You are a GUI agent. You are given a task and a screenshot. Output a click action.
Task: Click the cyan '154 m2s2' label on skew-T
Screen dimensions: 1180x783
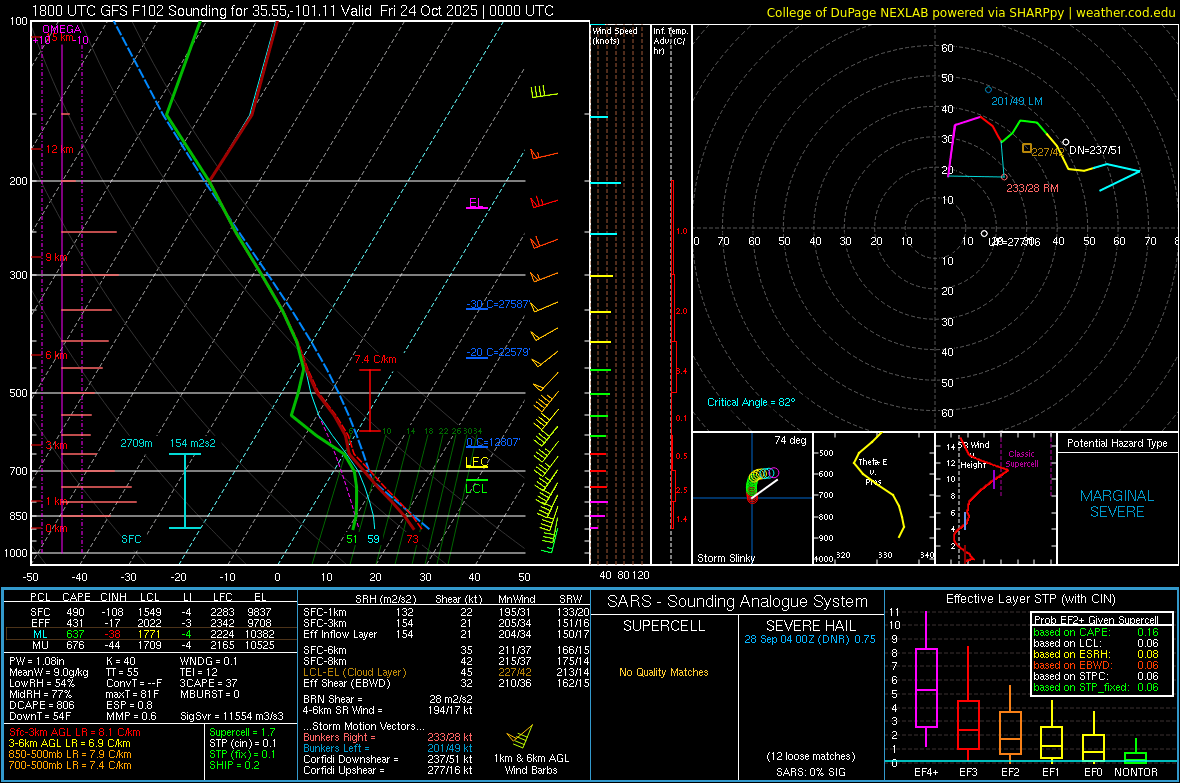193,443
